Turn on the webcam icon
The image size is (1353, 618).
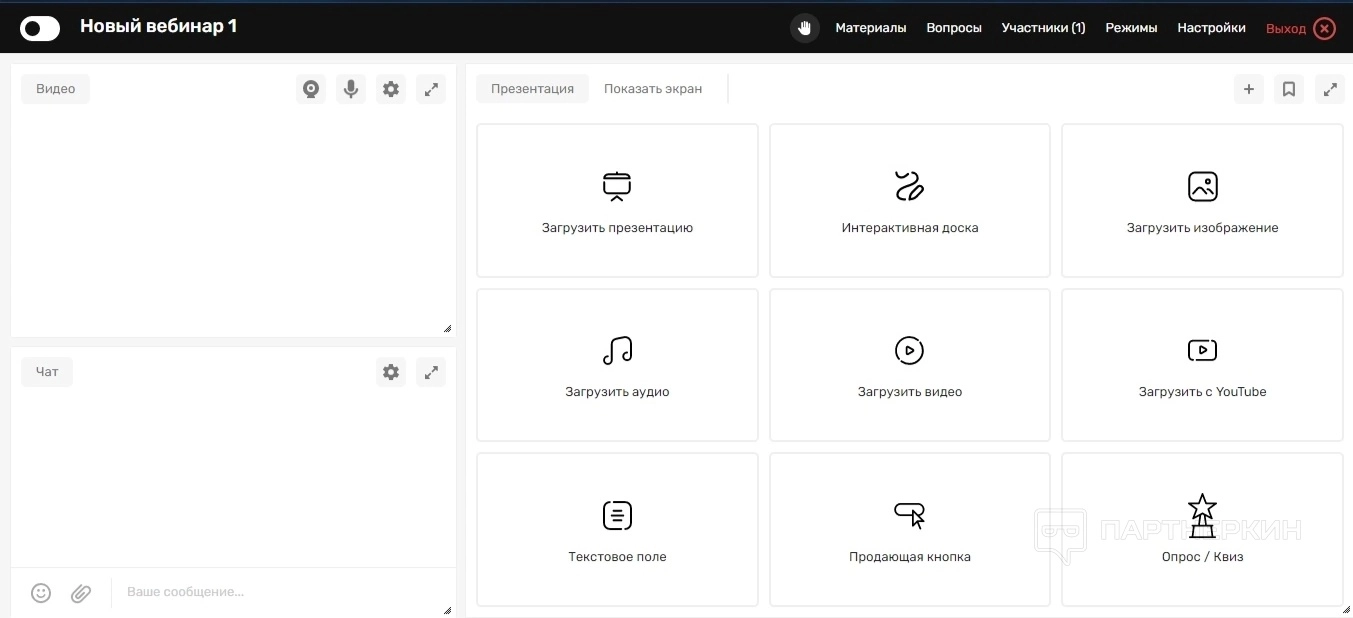tap(311, 89)
